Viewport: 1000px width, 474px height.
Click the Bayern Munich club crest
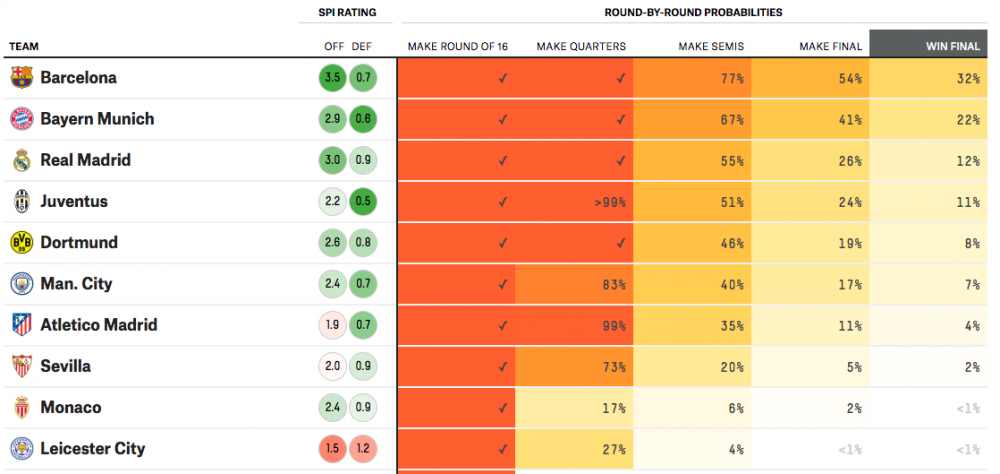coord(22,119)
